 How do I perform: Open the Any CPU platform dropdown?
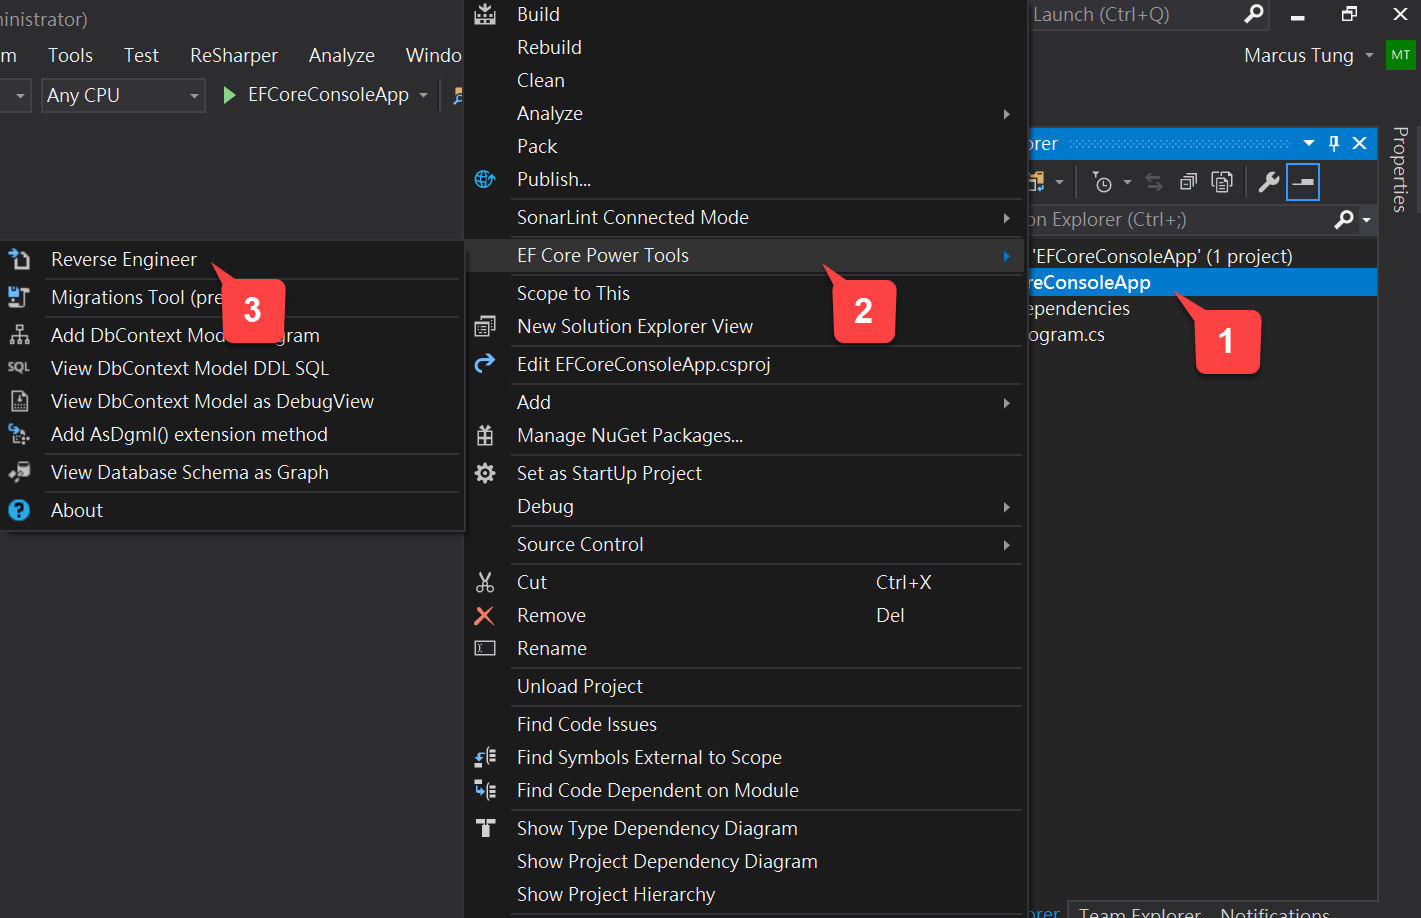click(120, 95)
